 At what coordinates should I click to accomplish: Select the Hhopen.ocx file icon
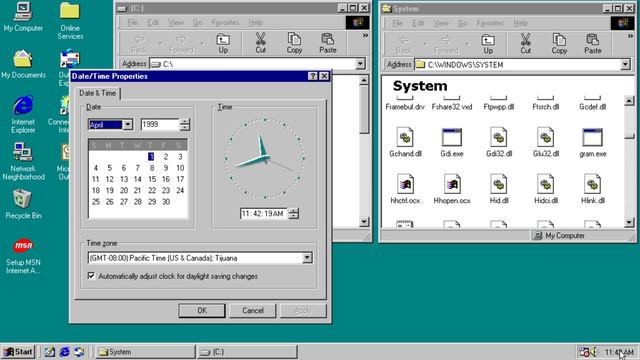452,189
